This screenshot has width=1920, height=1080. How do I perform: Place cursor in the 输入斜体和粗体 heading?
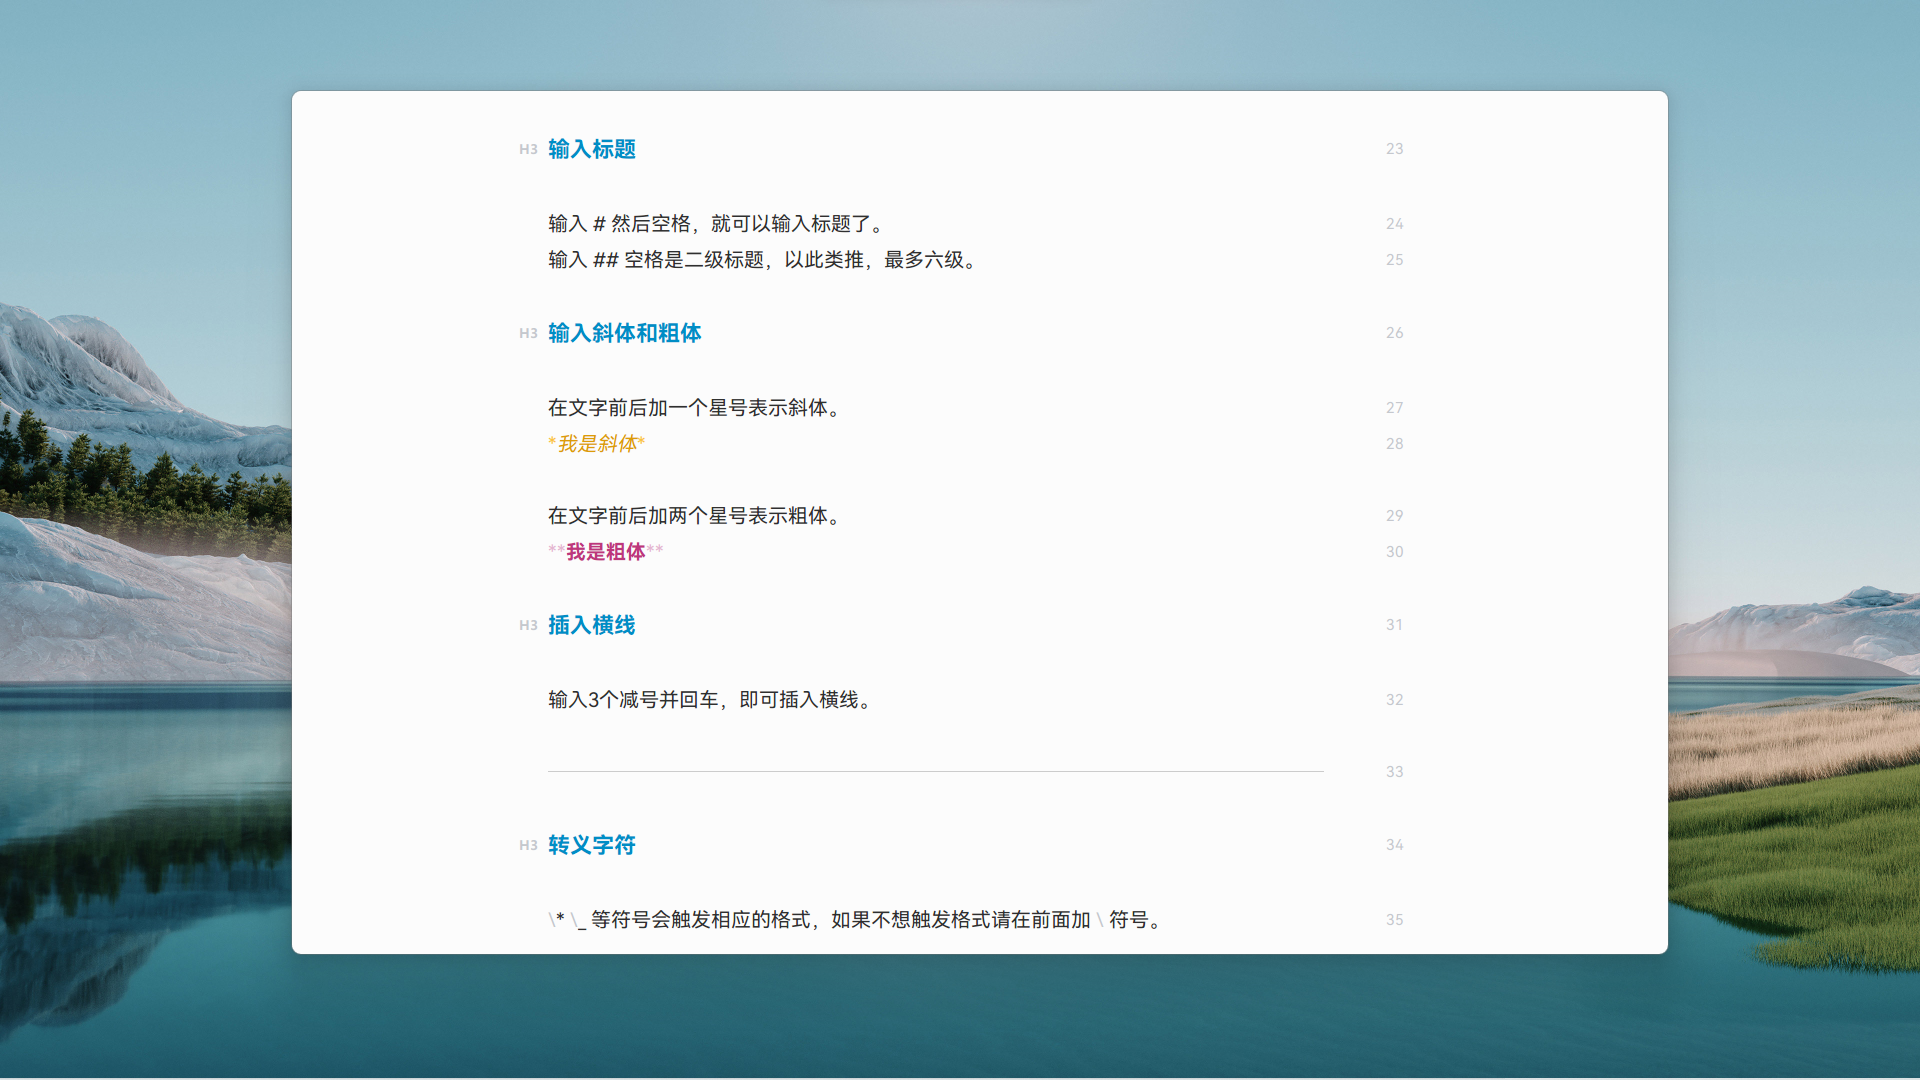pyautogui.click(x=624, y=333)
